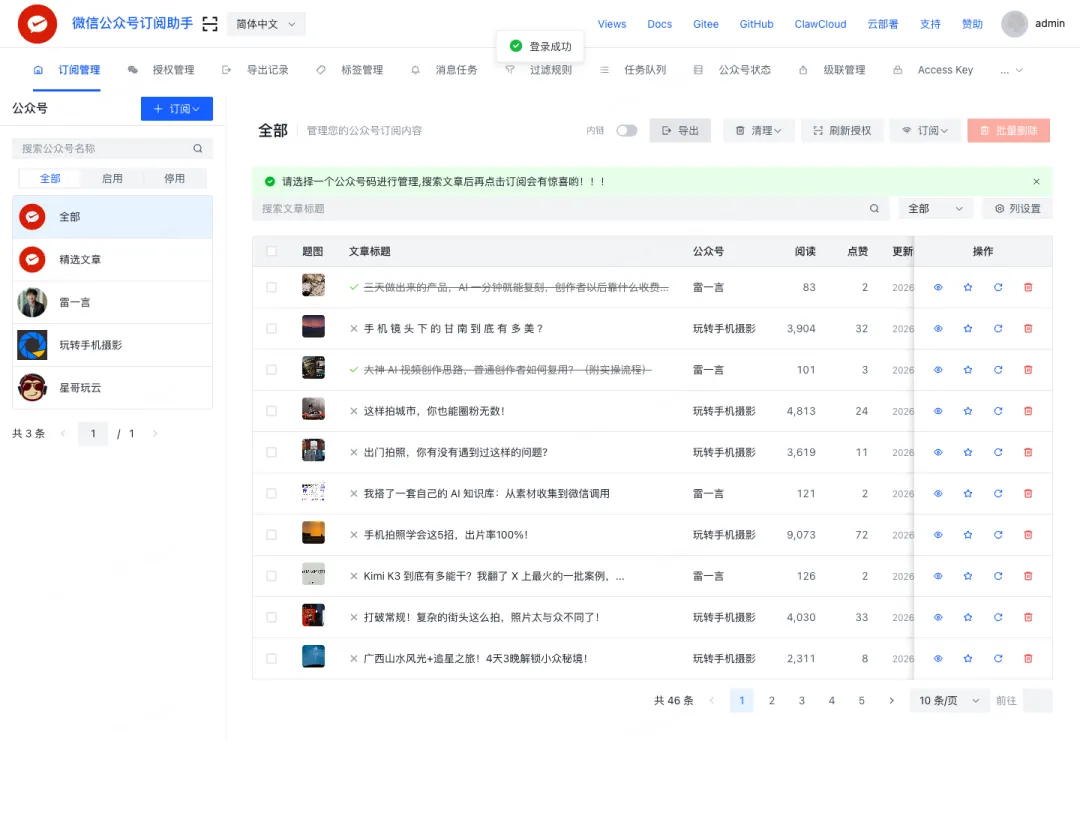The height and width of the screenshot is (825, 1080).
Task: Check the 出门拍照 row checkbox
Action: pos(271,452)
